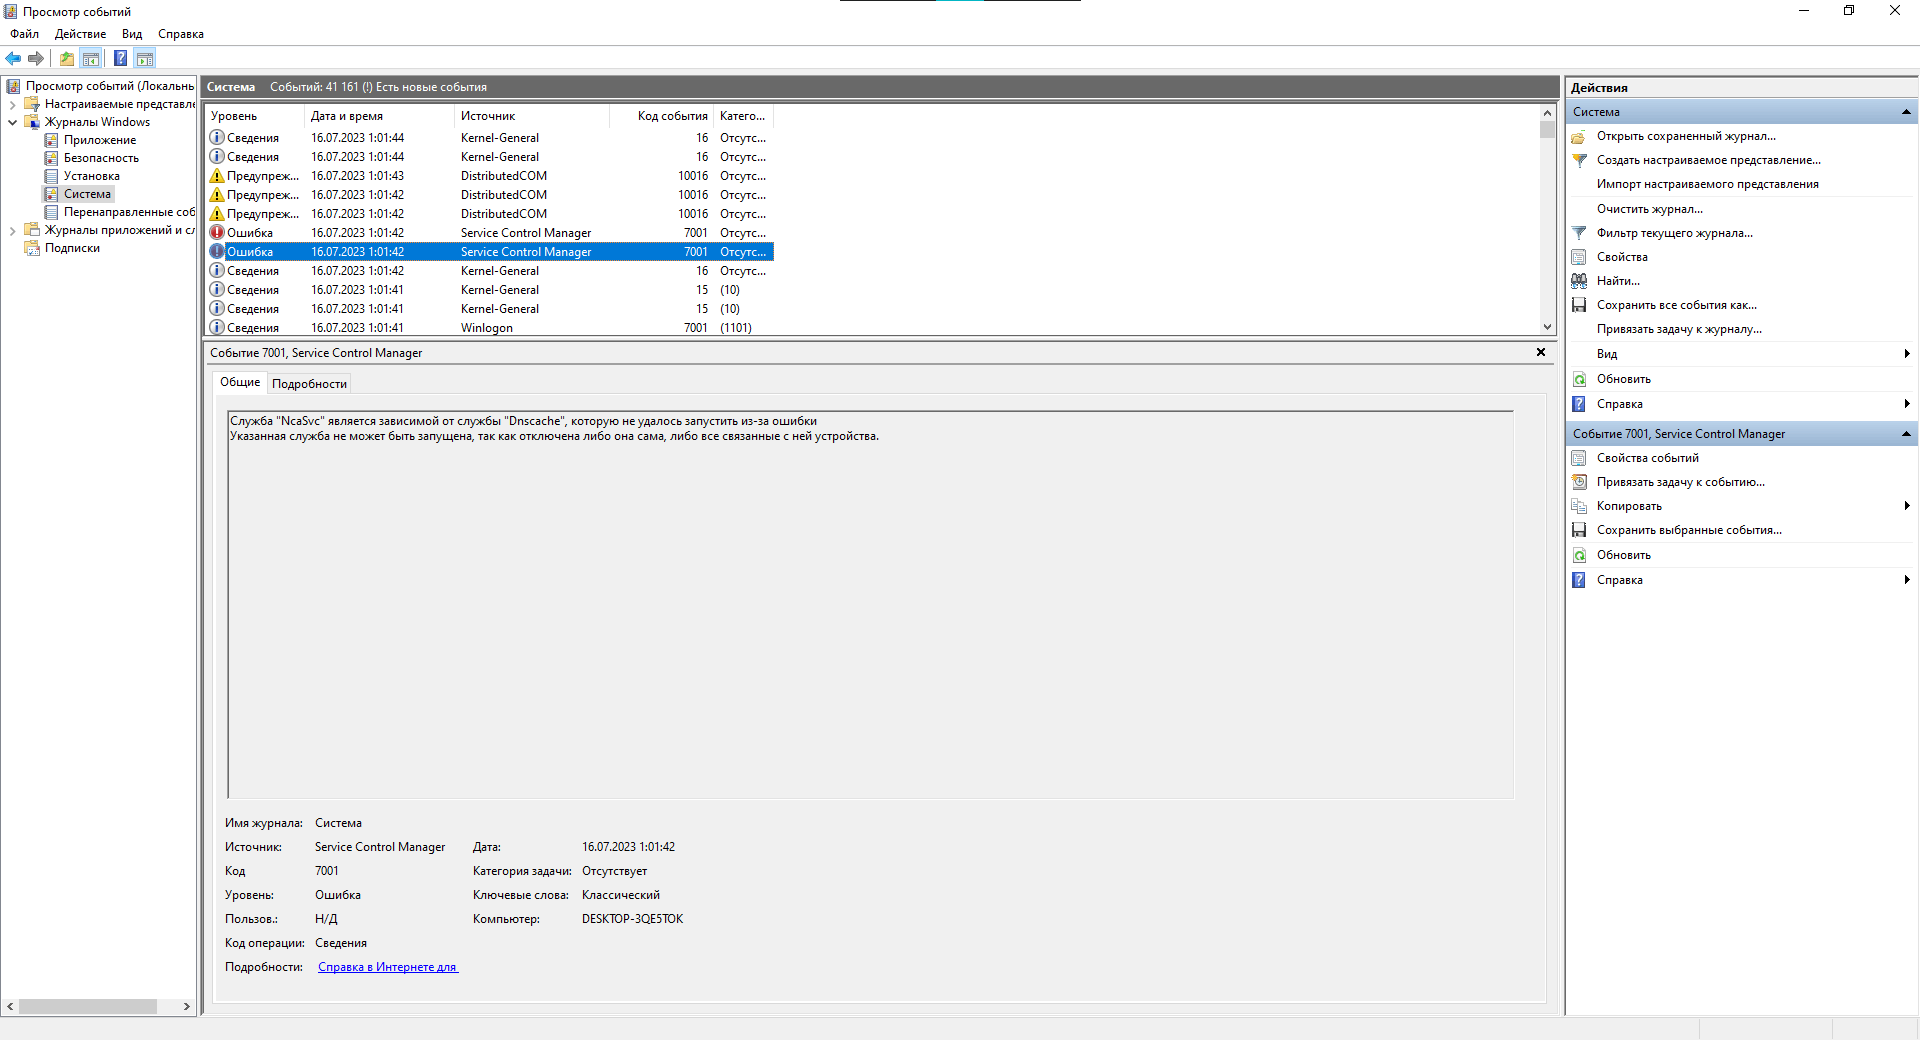Click the Filter current log funnel icon
The width and height of the screenshot is (1920, 1040).
(1579, 233)
